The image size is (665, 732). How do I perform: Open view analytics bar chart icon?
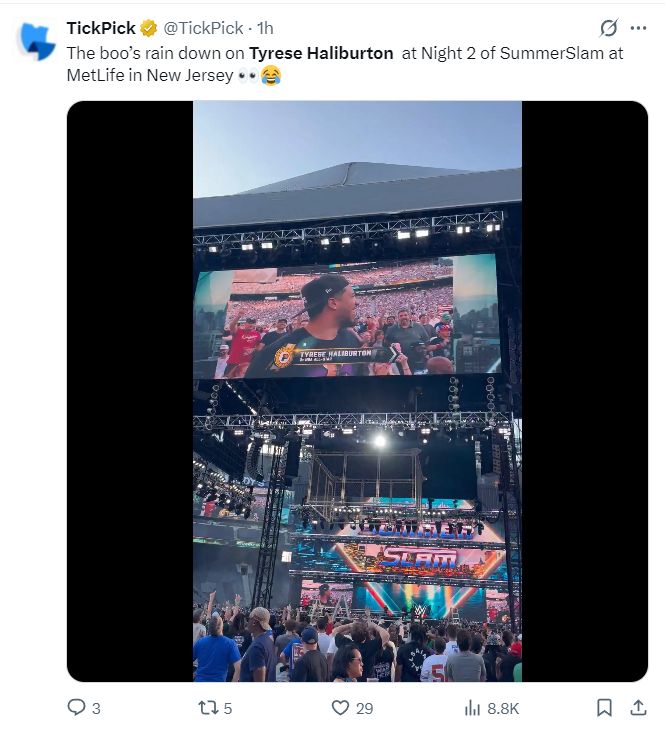pyautogui.click(x=472, y=708)
